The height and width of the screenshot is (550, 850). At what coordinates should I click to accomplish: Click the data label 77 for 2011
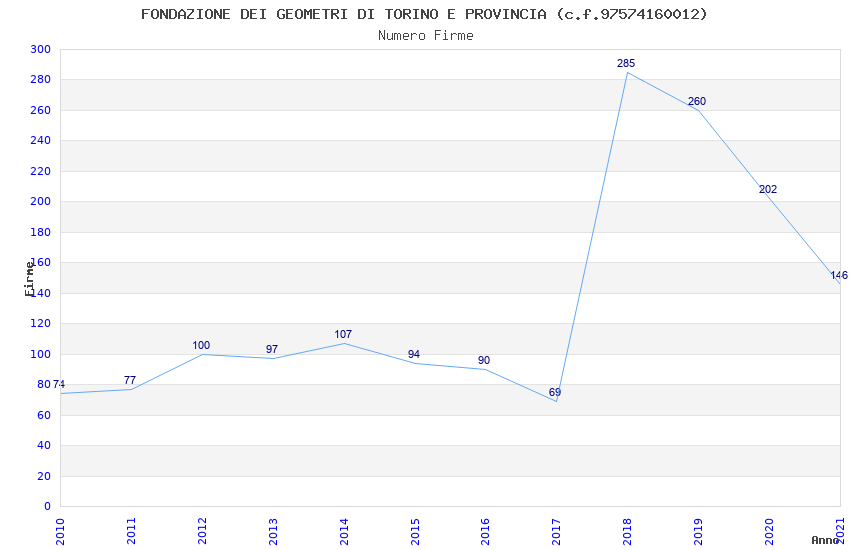130,380
